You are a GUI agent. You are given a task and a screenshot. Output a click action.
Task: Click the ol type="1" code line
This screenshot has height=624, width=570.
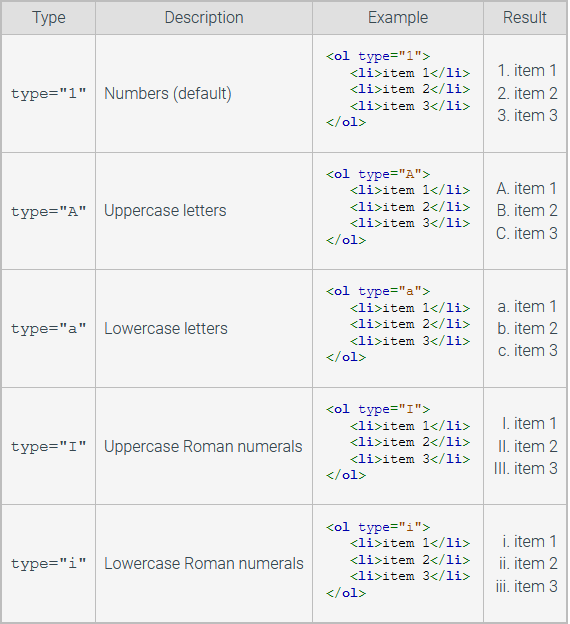click(x=378, y=56)
